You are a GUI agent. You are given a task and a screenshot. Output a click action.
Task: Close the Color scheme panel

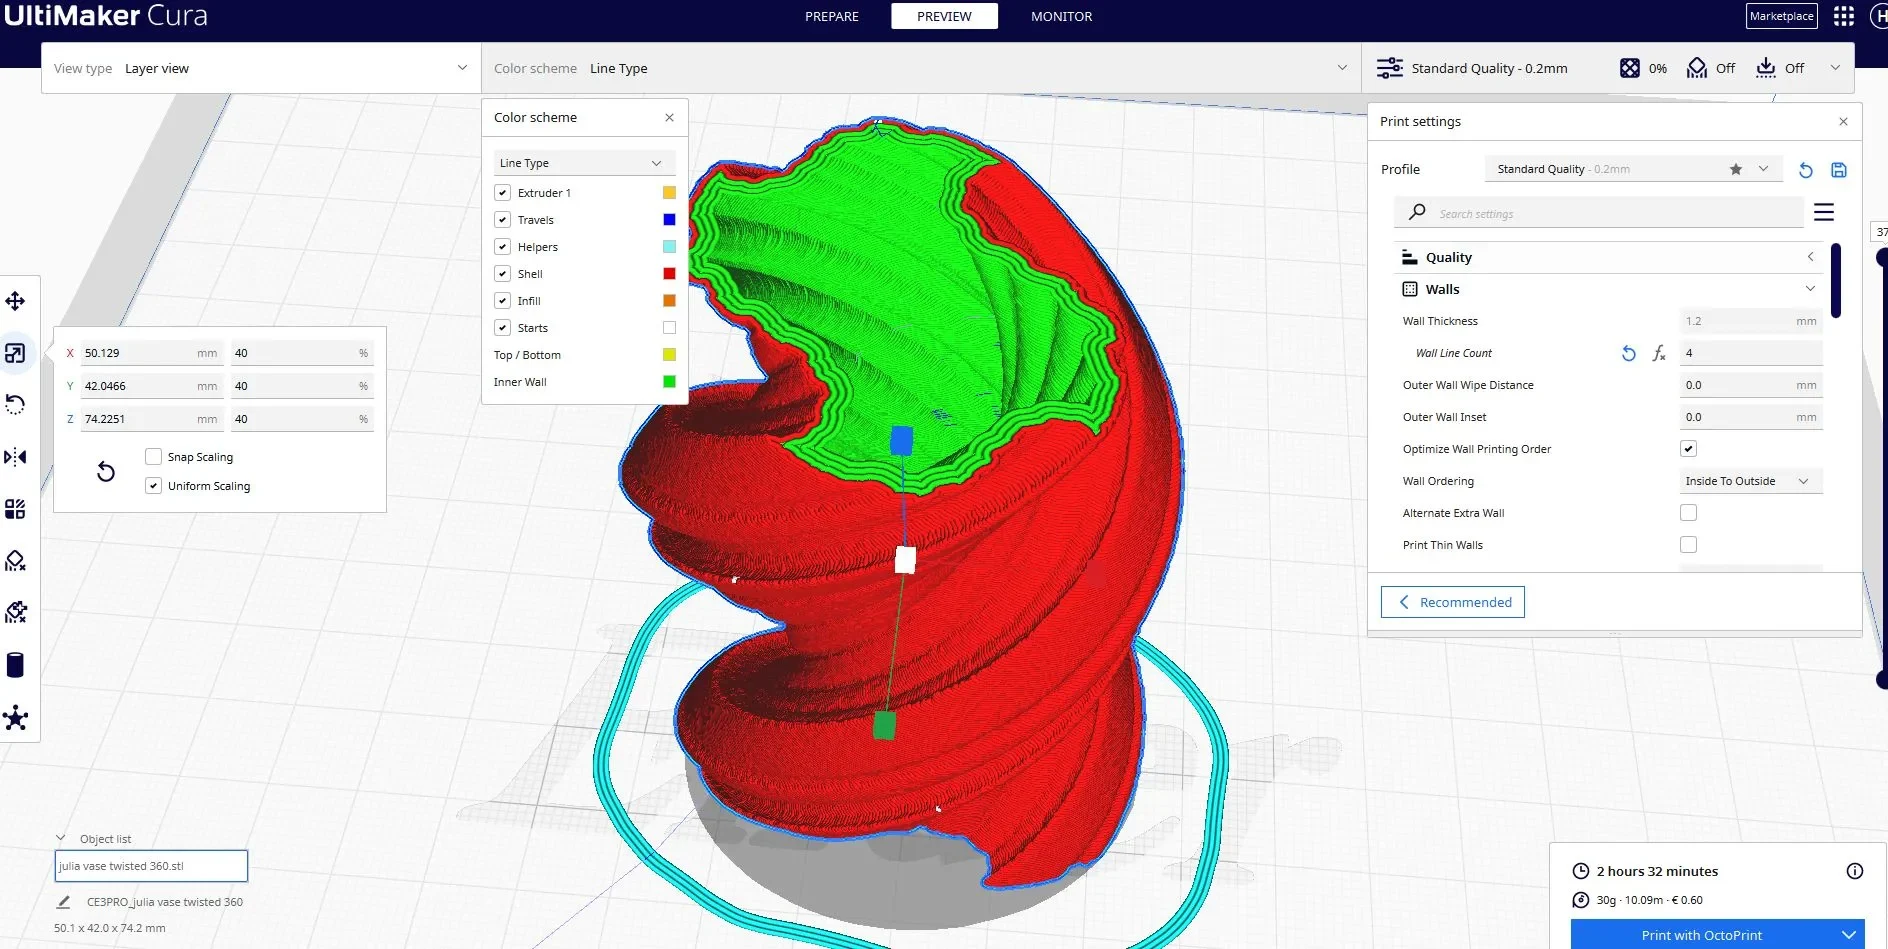click(669, 117)
